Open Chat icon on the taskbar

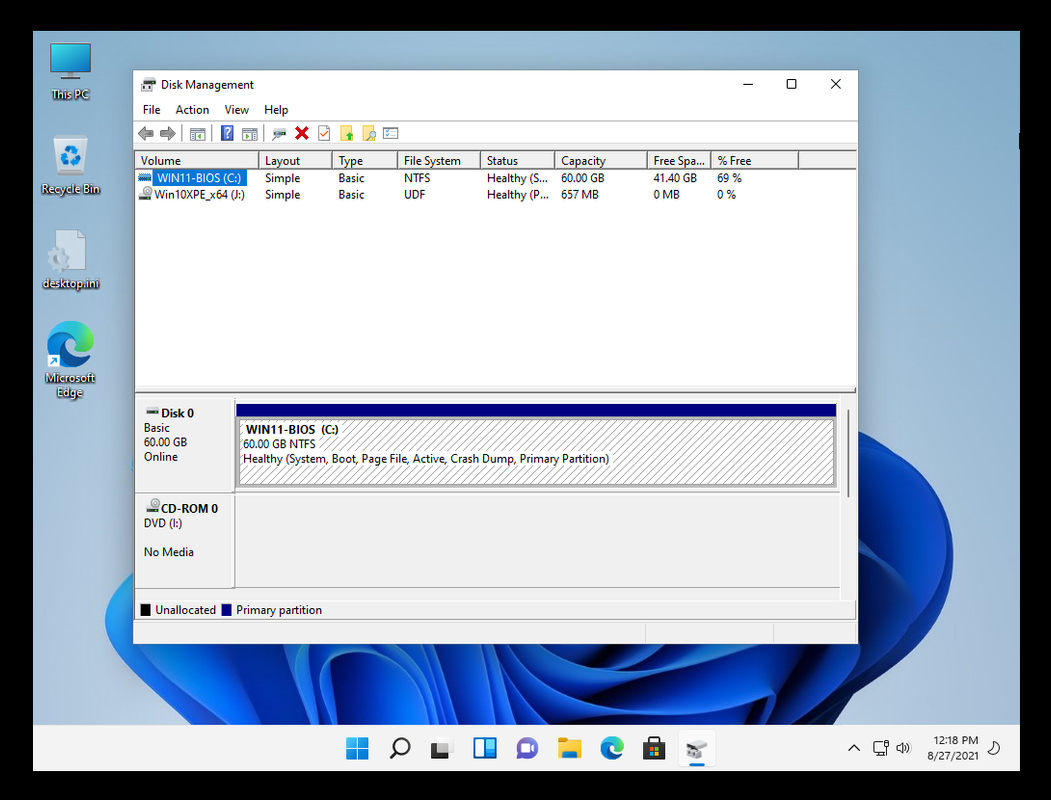[528, 748]
